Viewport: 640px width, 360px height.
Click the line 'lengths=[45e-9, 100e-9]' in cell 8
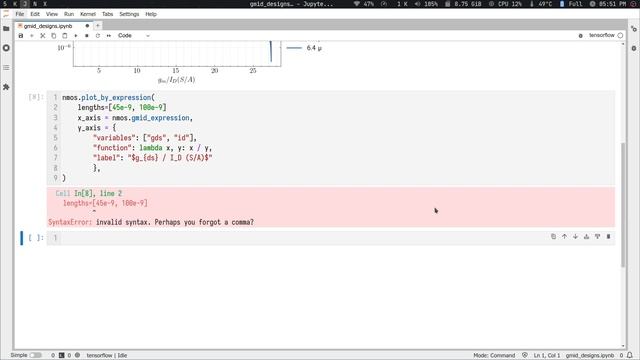[122, 107]
